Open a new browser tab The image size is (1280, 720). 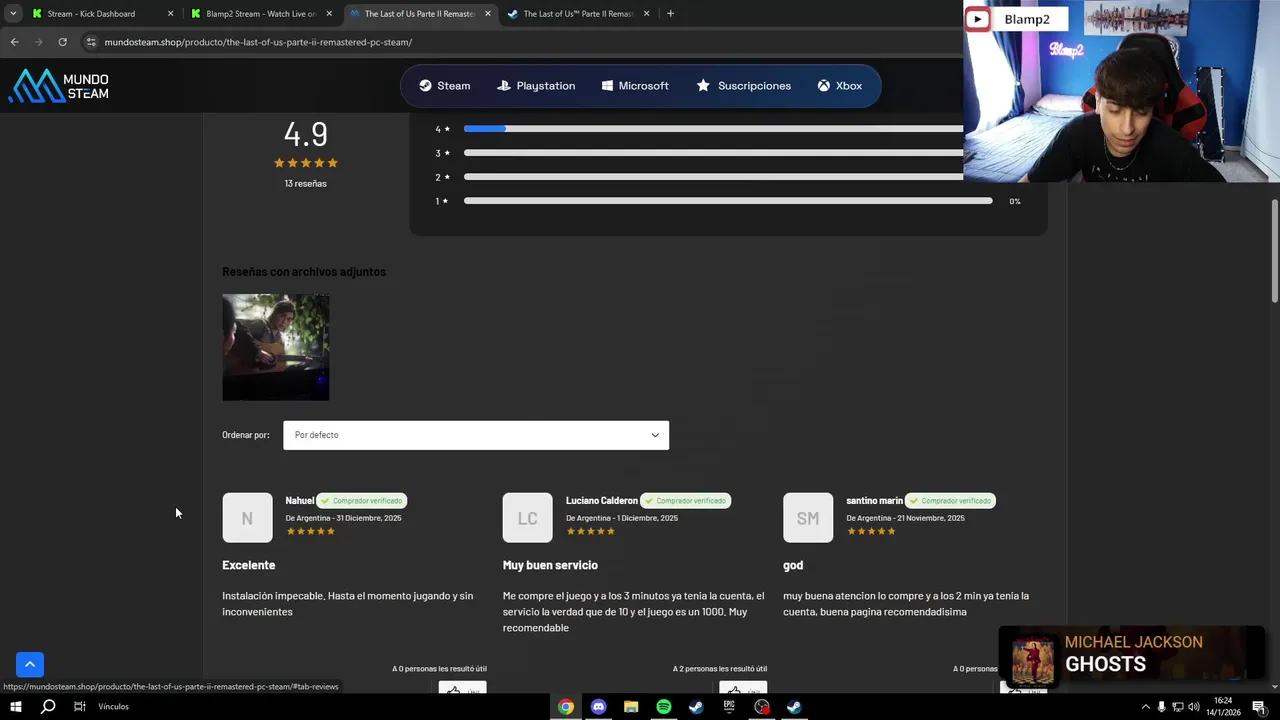(670, 14)
